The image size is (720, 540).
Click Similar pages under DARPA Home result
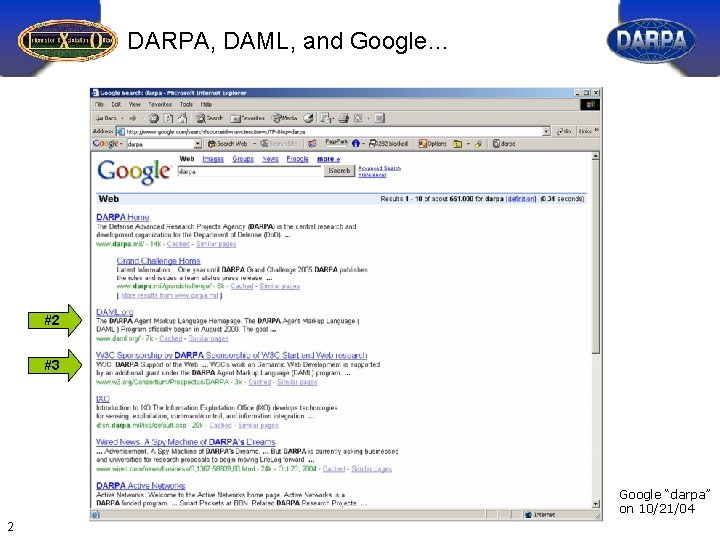pyautogui.click(x=216, y=244)
